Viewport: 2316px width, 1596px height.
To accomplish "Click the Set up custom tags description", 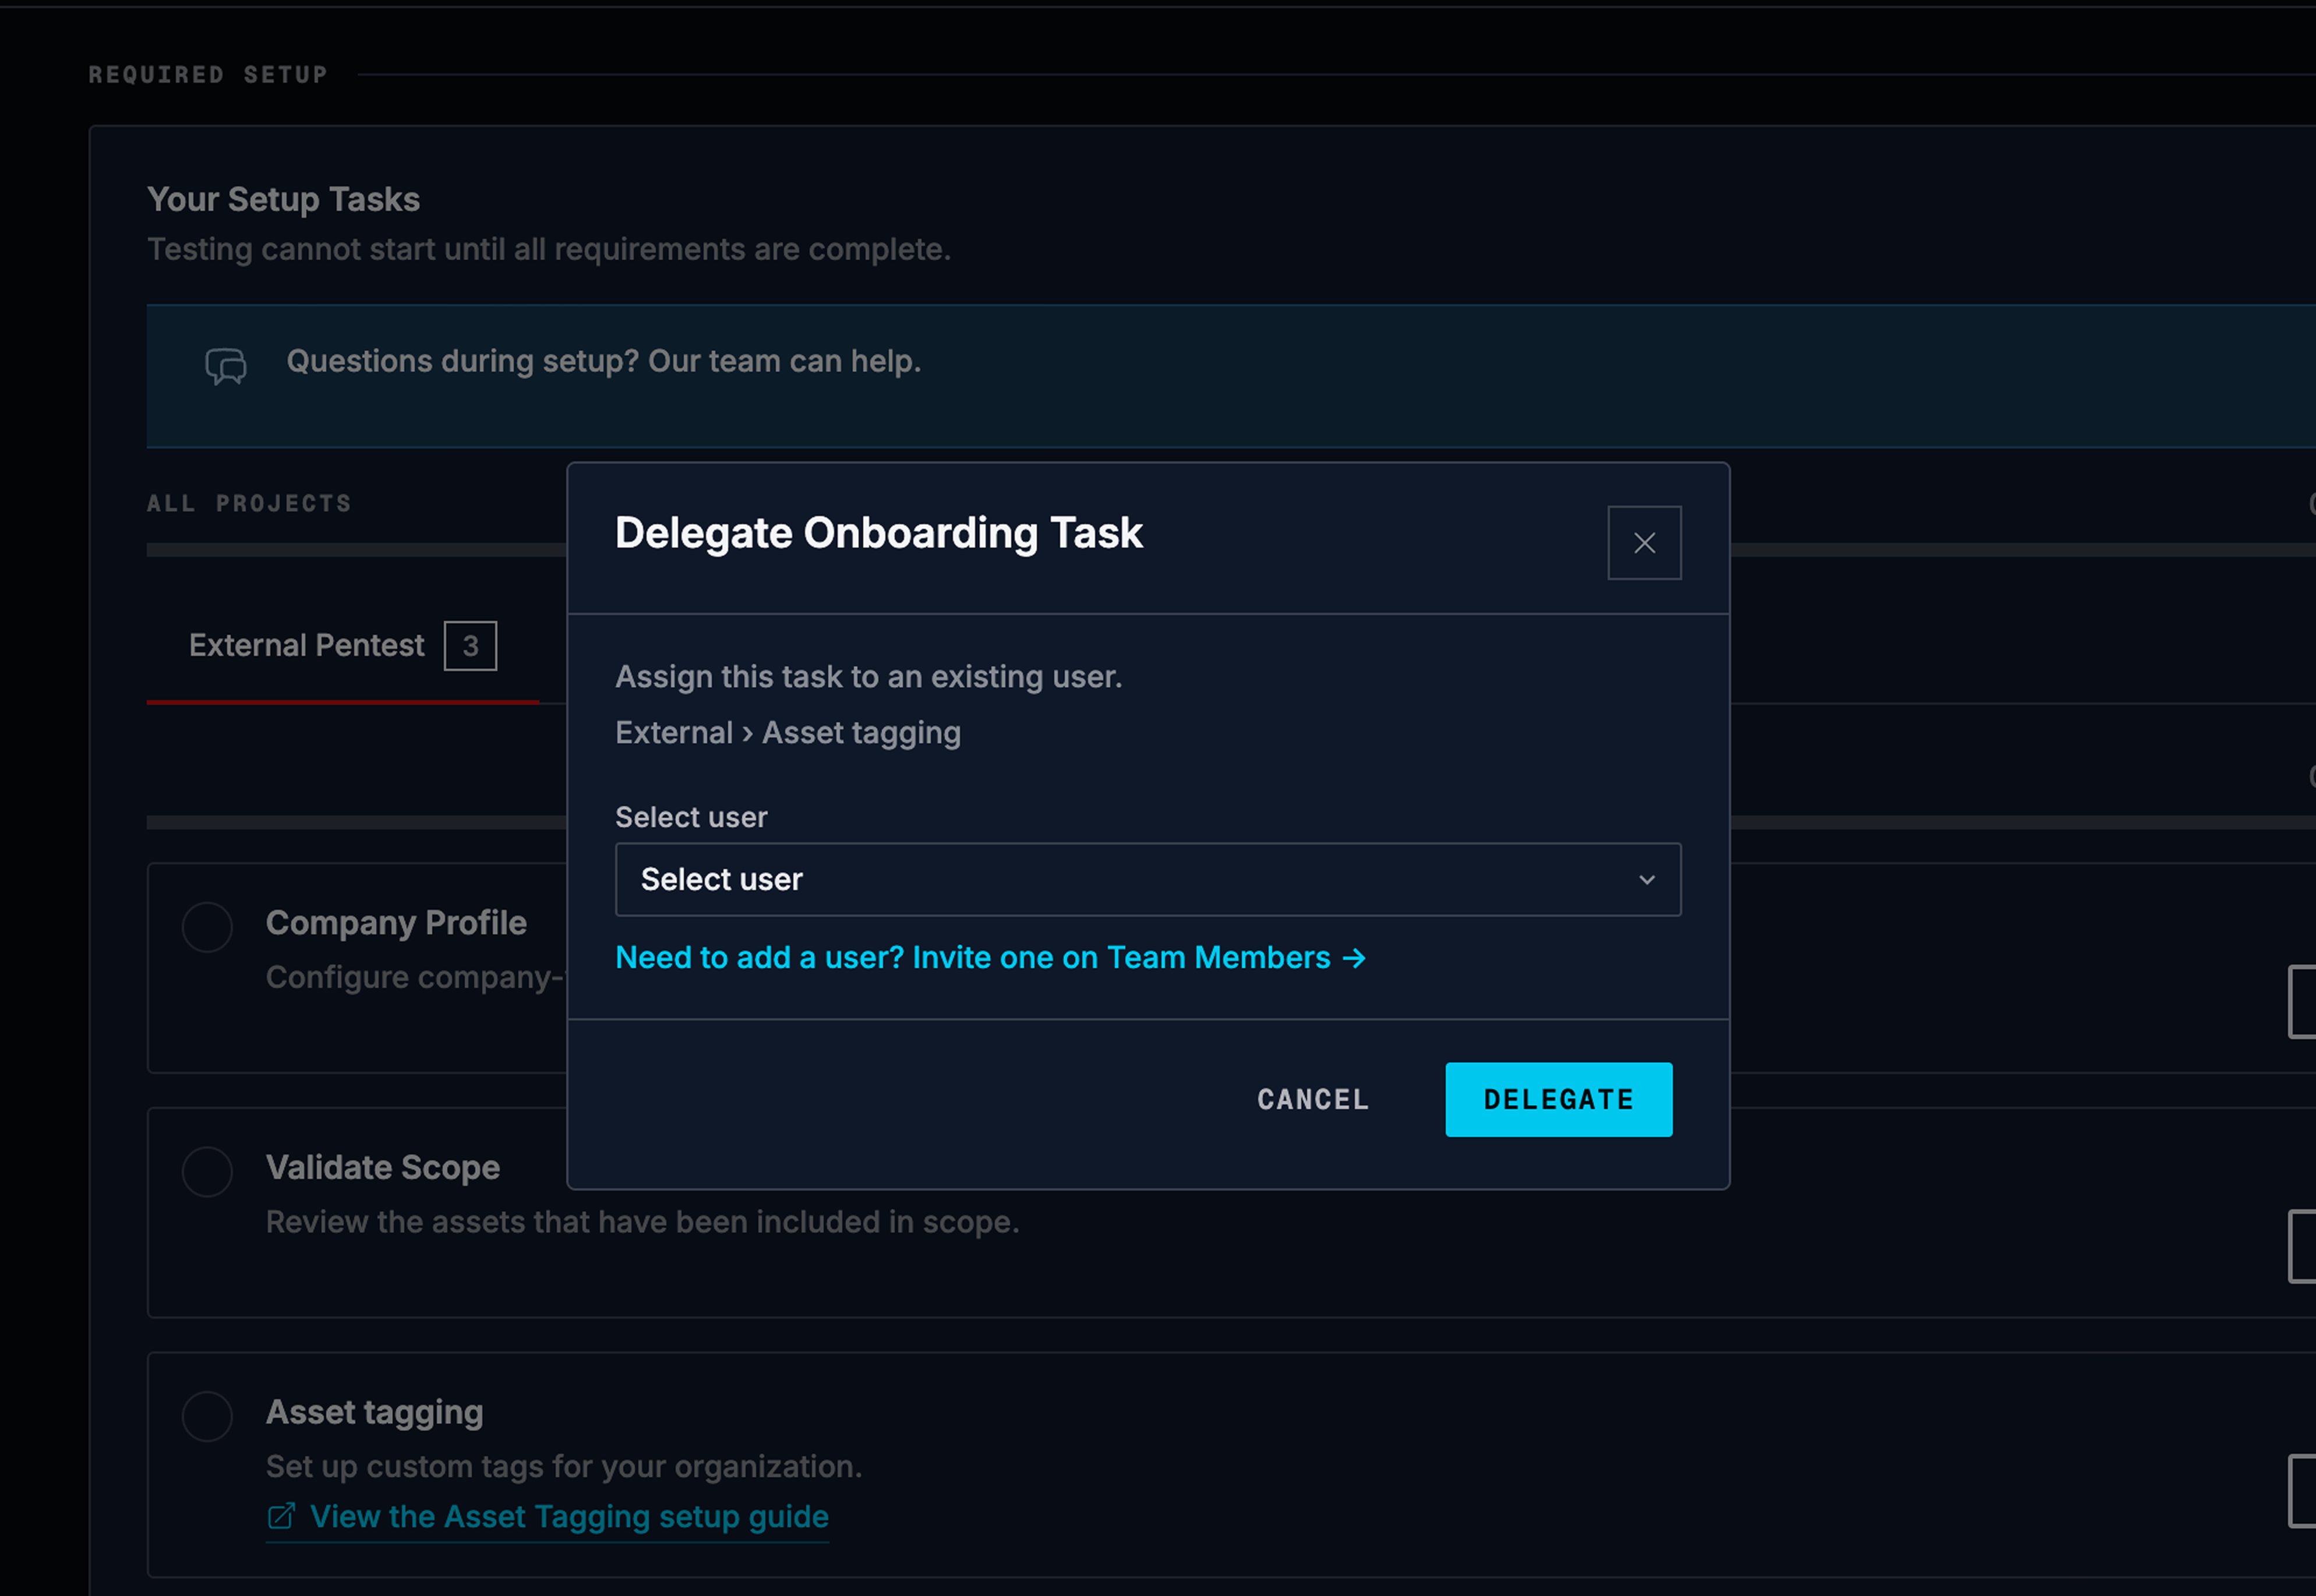I will coord(564,1467).
